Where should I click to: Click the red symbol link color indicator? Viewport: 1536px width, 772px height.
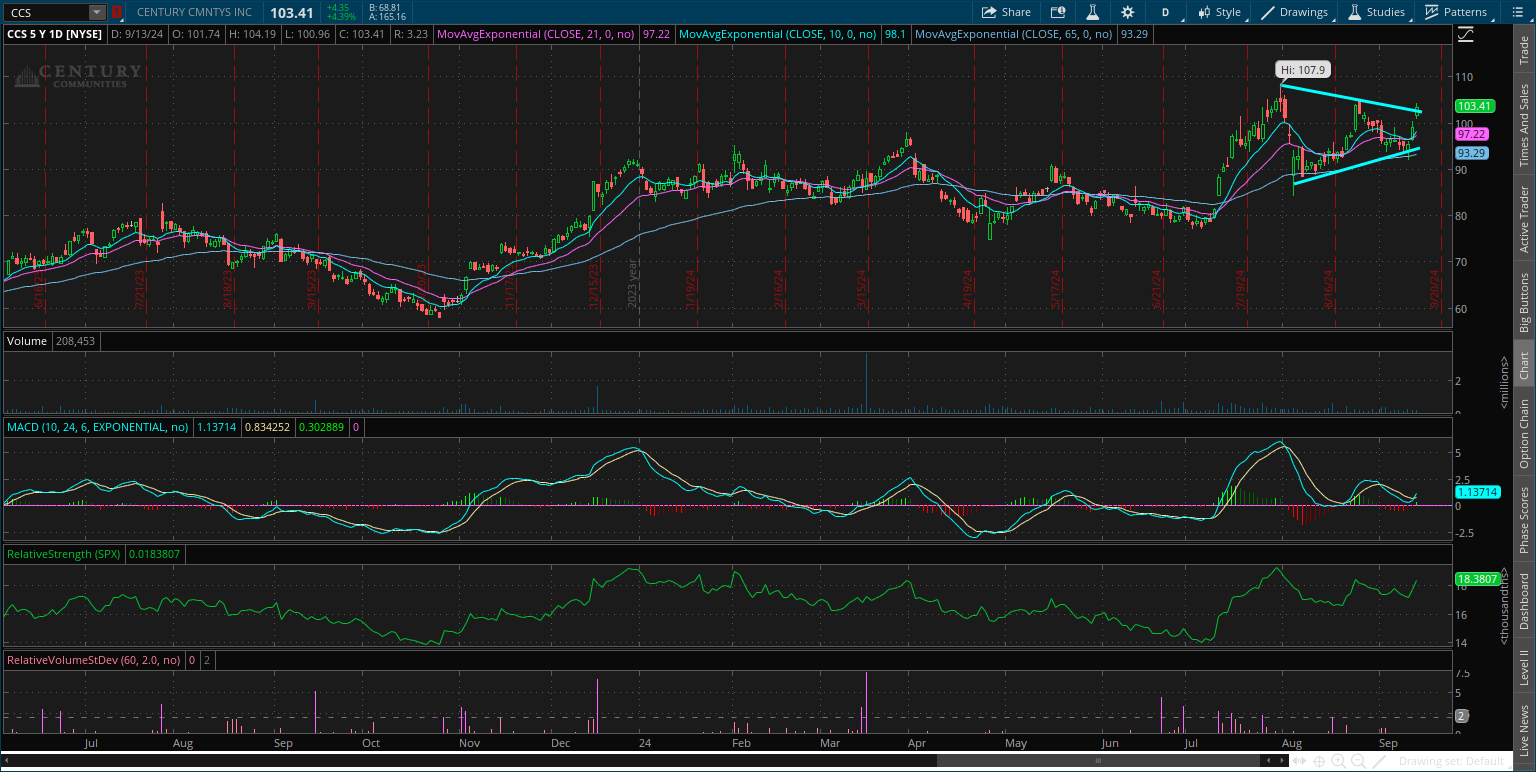[x=116, y=12]
